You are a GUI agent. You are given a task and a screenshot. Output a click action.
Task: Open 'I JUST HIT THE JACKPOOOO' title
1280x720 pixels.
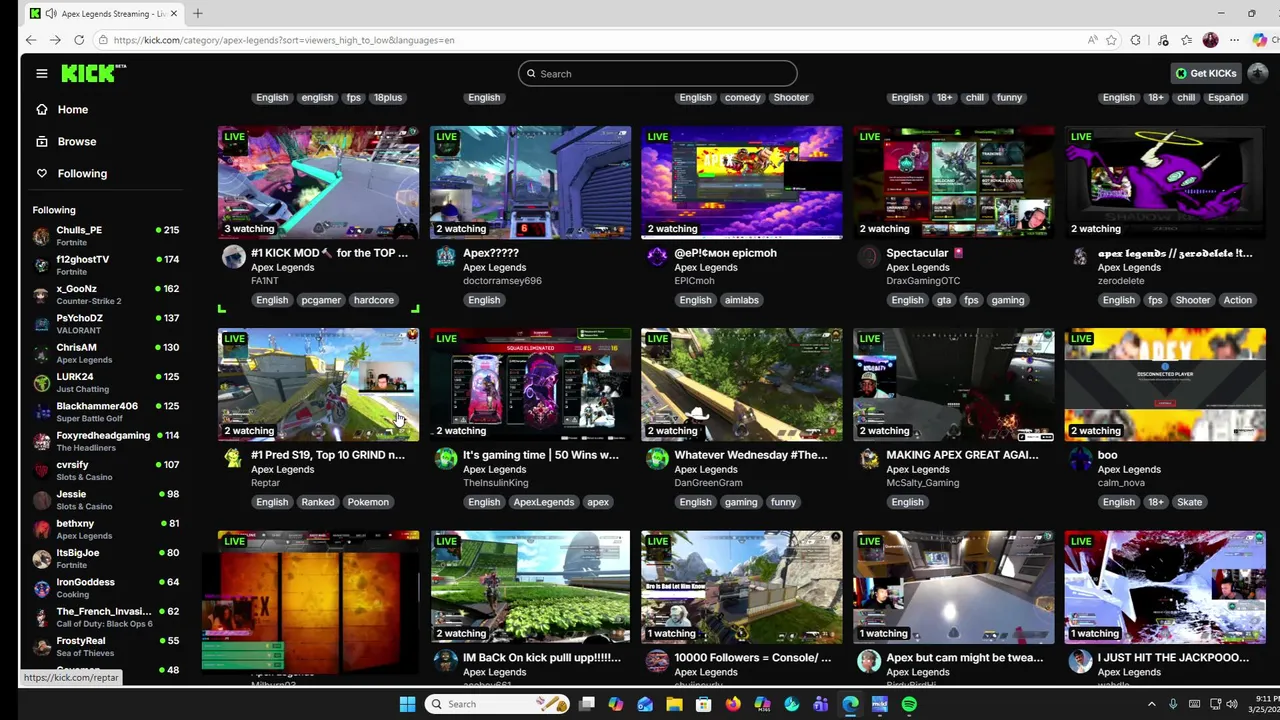[1173, 658]
